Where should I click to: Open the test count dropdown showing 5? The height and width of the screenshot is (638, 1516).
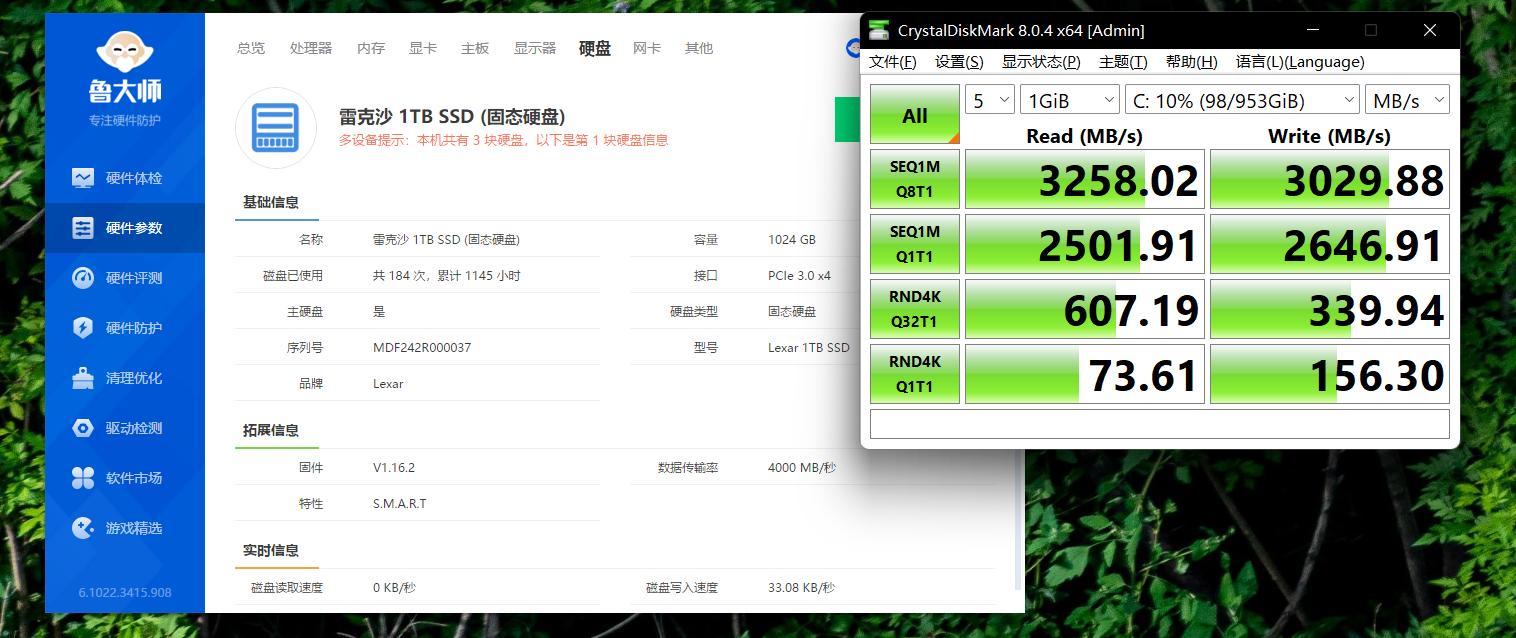pos(988,99)
